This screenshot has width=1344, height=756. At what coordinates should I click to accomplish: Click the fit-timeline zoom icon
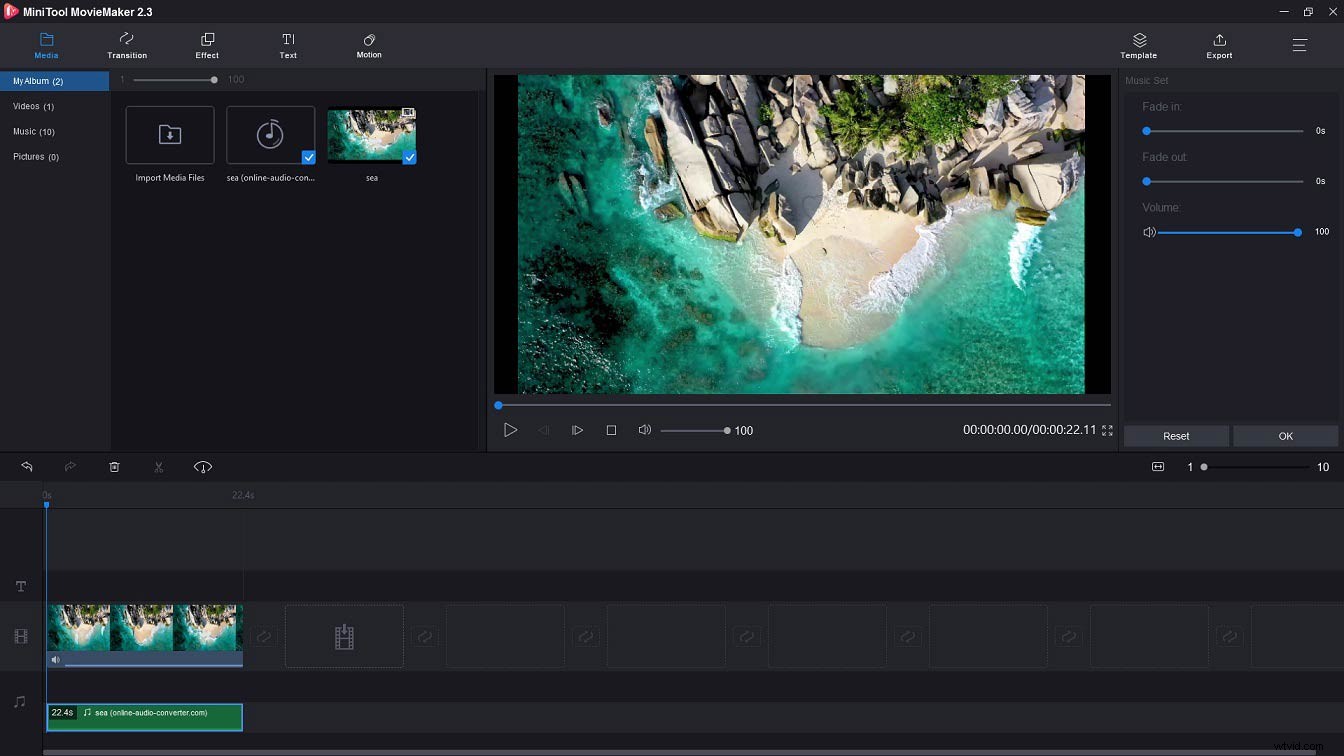pos(1157,466)
